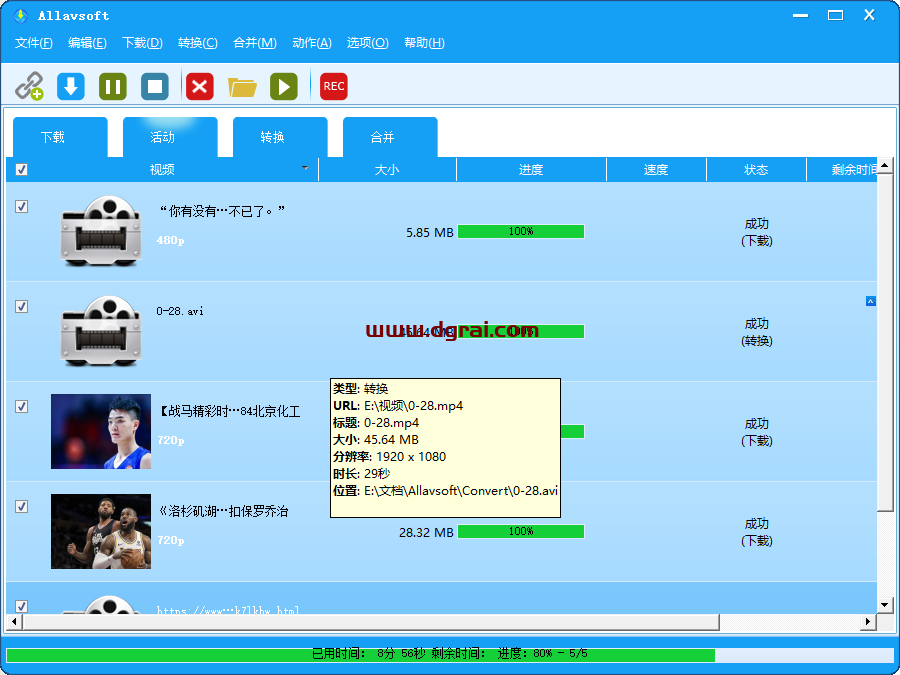This screenshot has height=675, width=900.
Task: Start download with blue arrow icon
Action: click(71, 87)
